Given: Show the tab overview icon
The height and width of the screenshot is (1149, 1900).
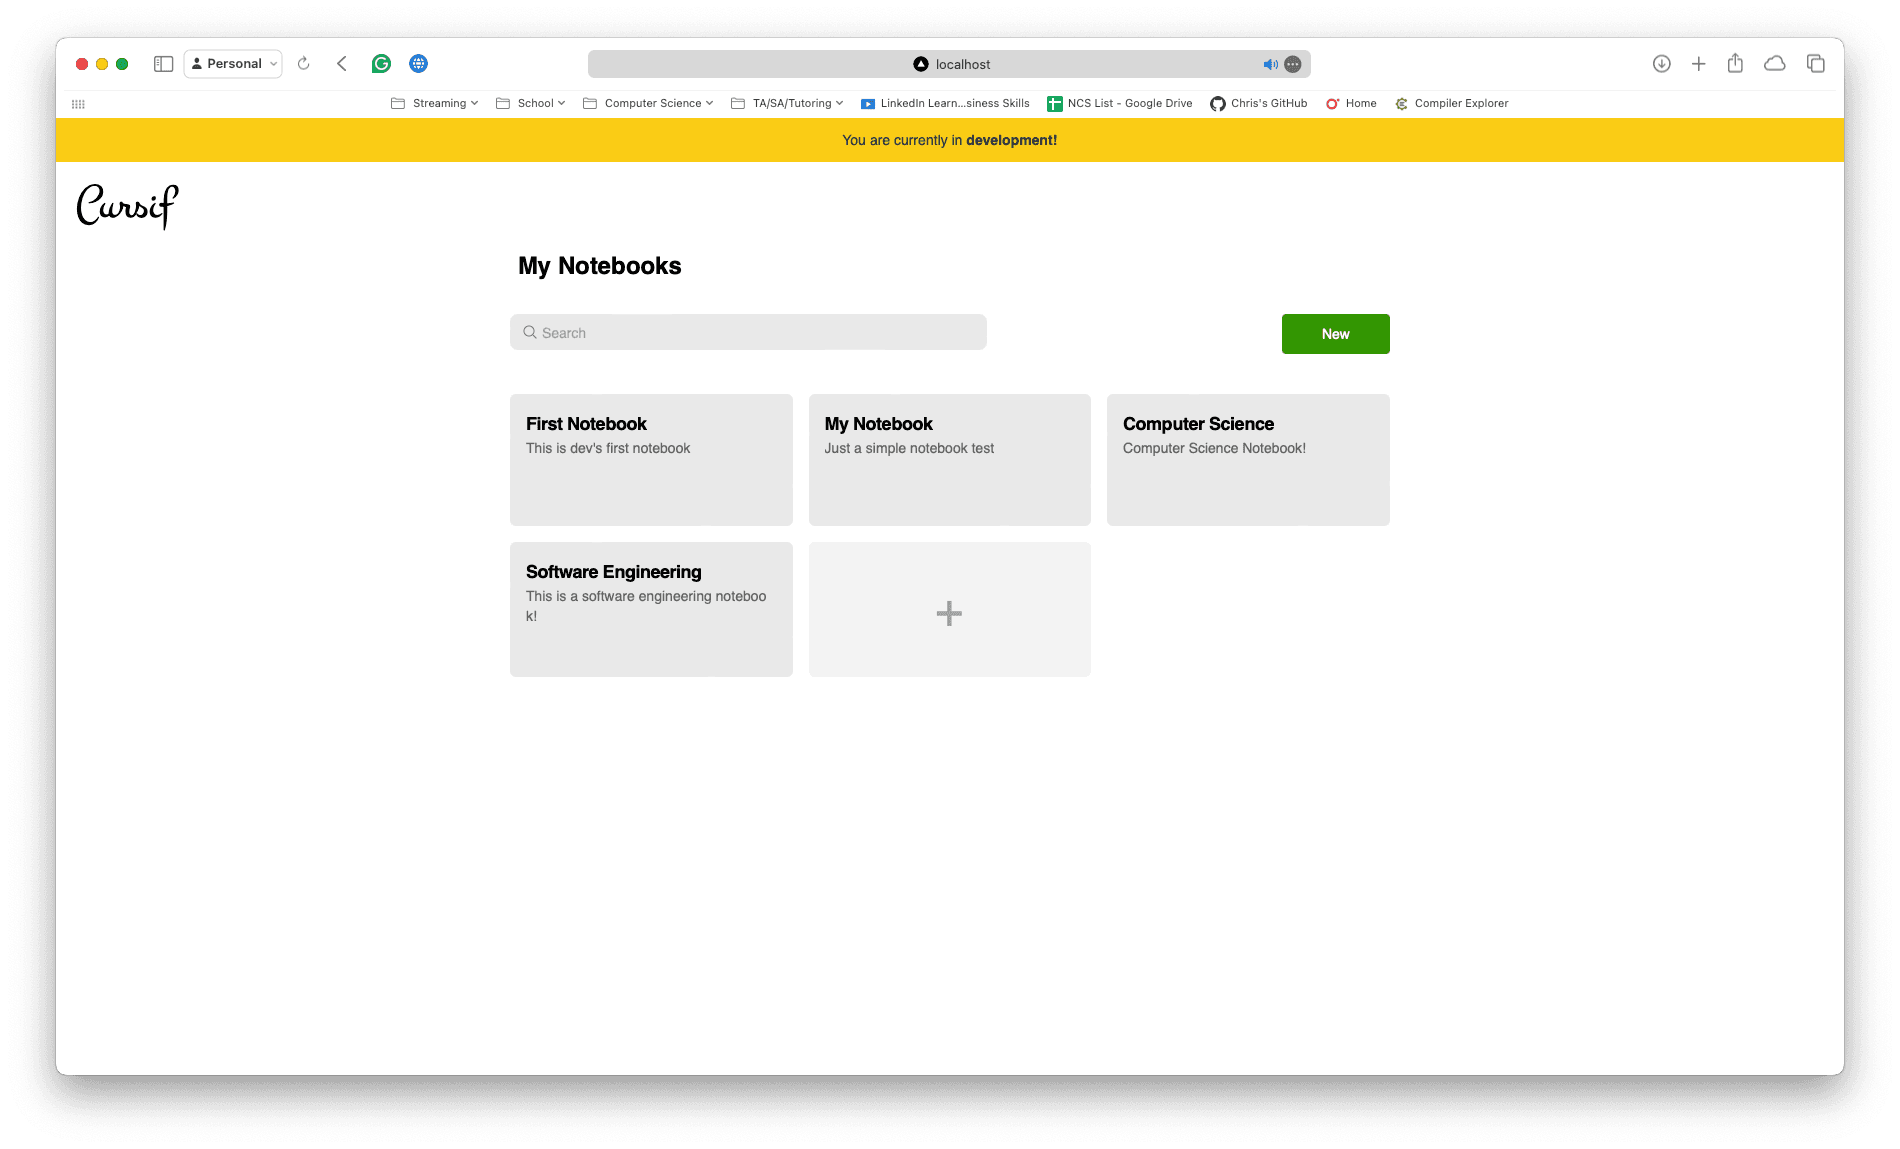Looking at the screenshot, I should tap(1815, 64).
